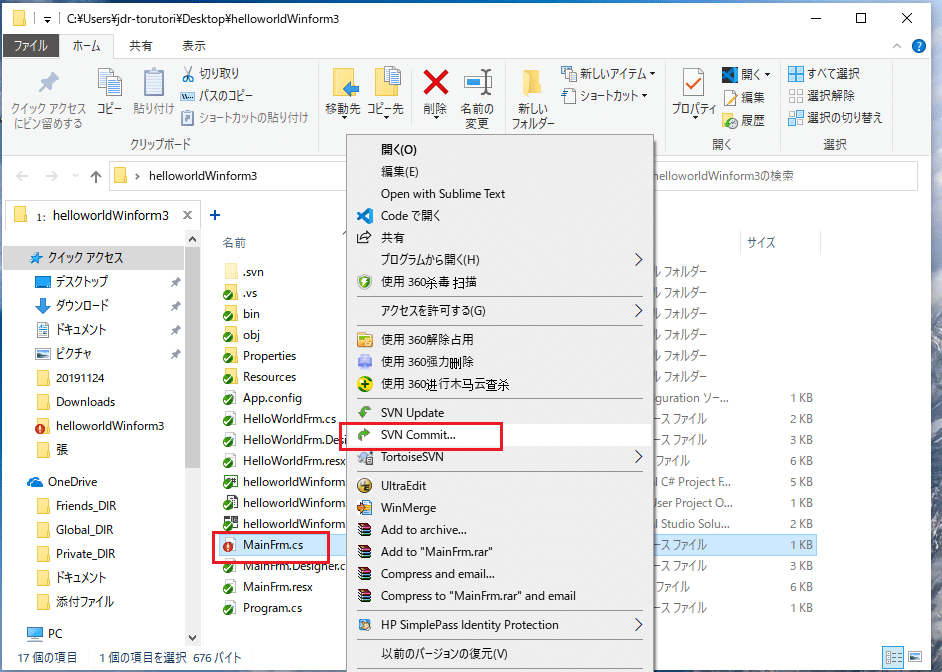Collapse the ribbon with the chevron
Screen dimensions: 942x672
[x=897, y=46]
